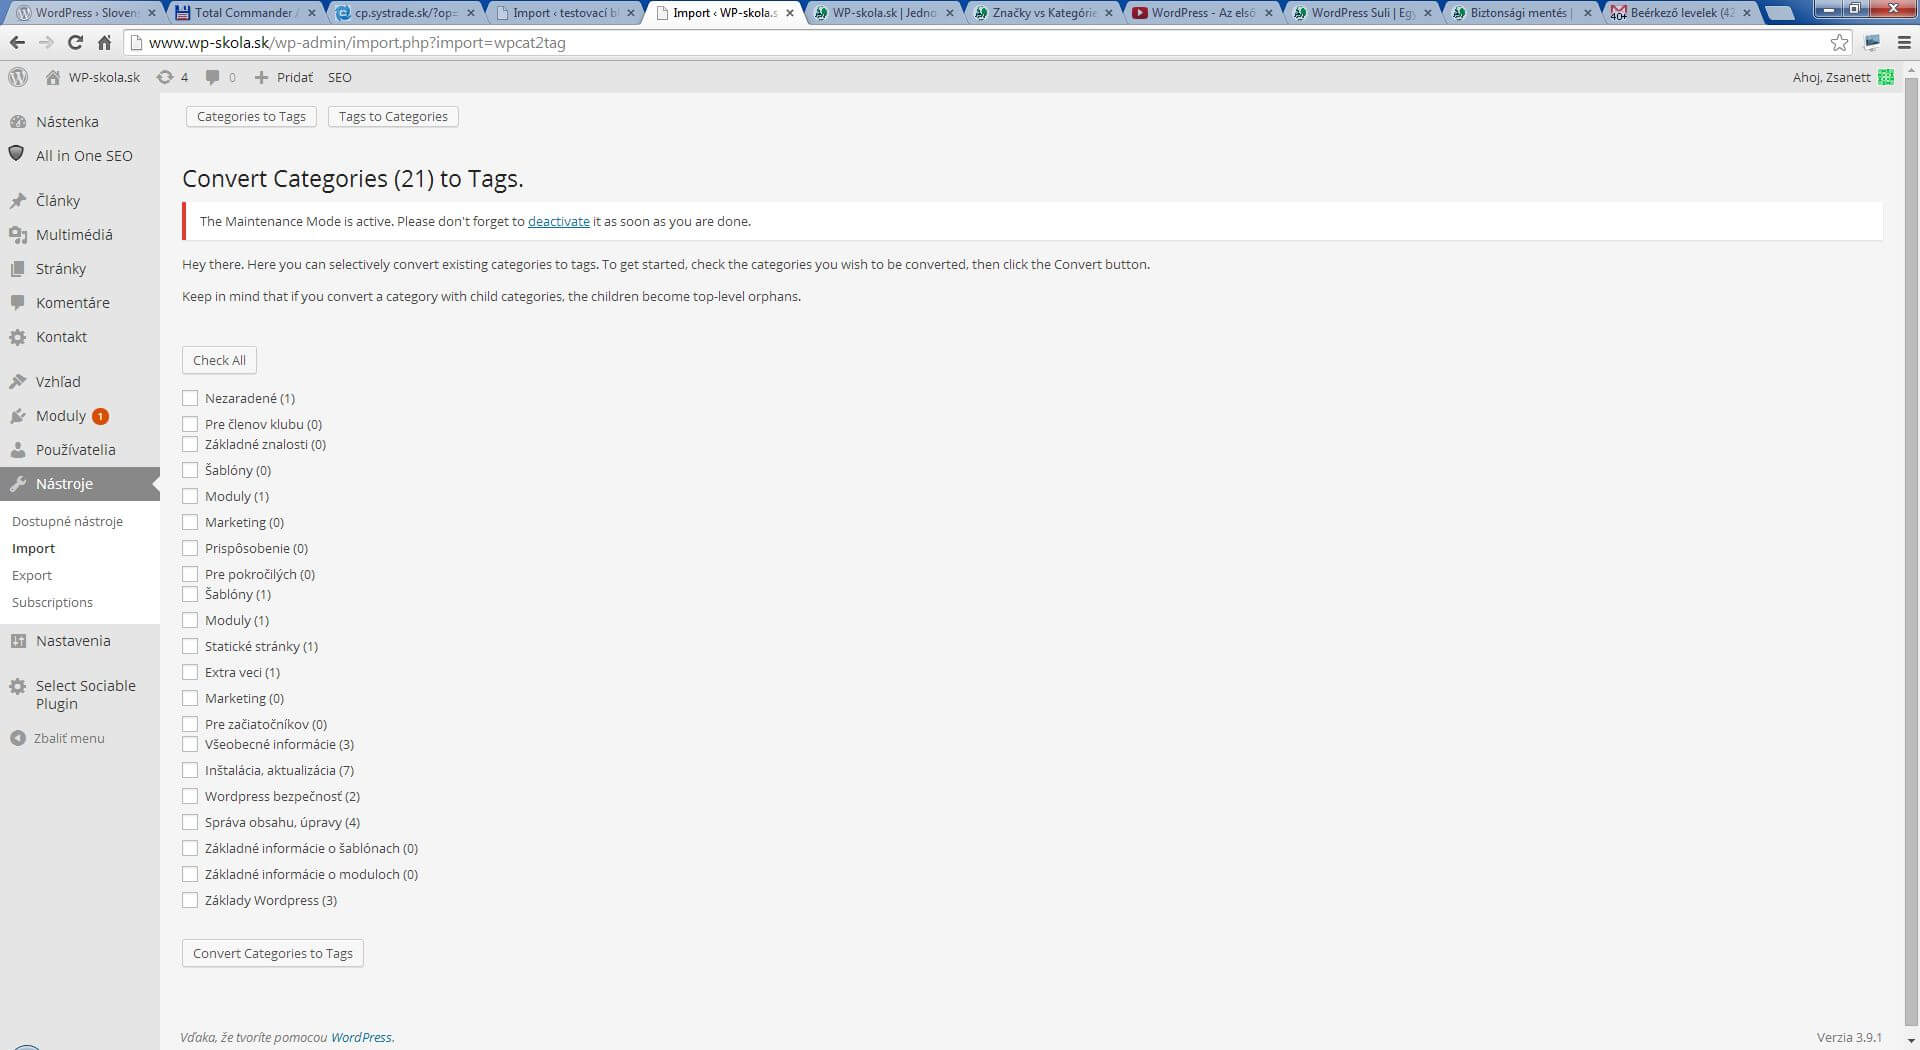
Task: Open the browser home page icon
Action: 104,43
